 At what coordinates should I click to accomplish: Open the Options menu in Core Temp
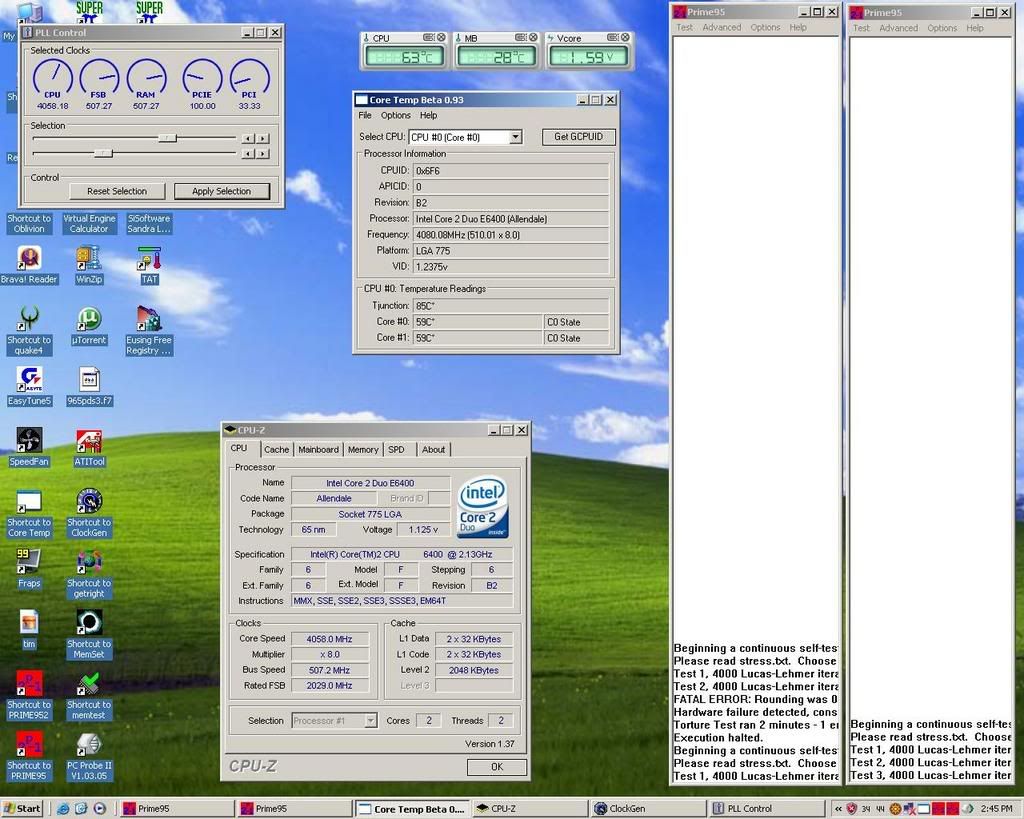coord(395,115)
